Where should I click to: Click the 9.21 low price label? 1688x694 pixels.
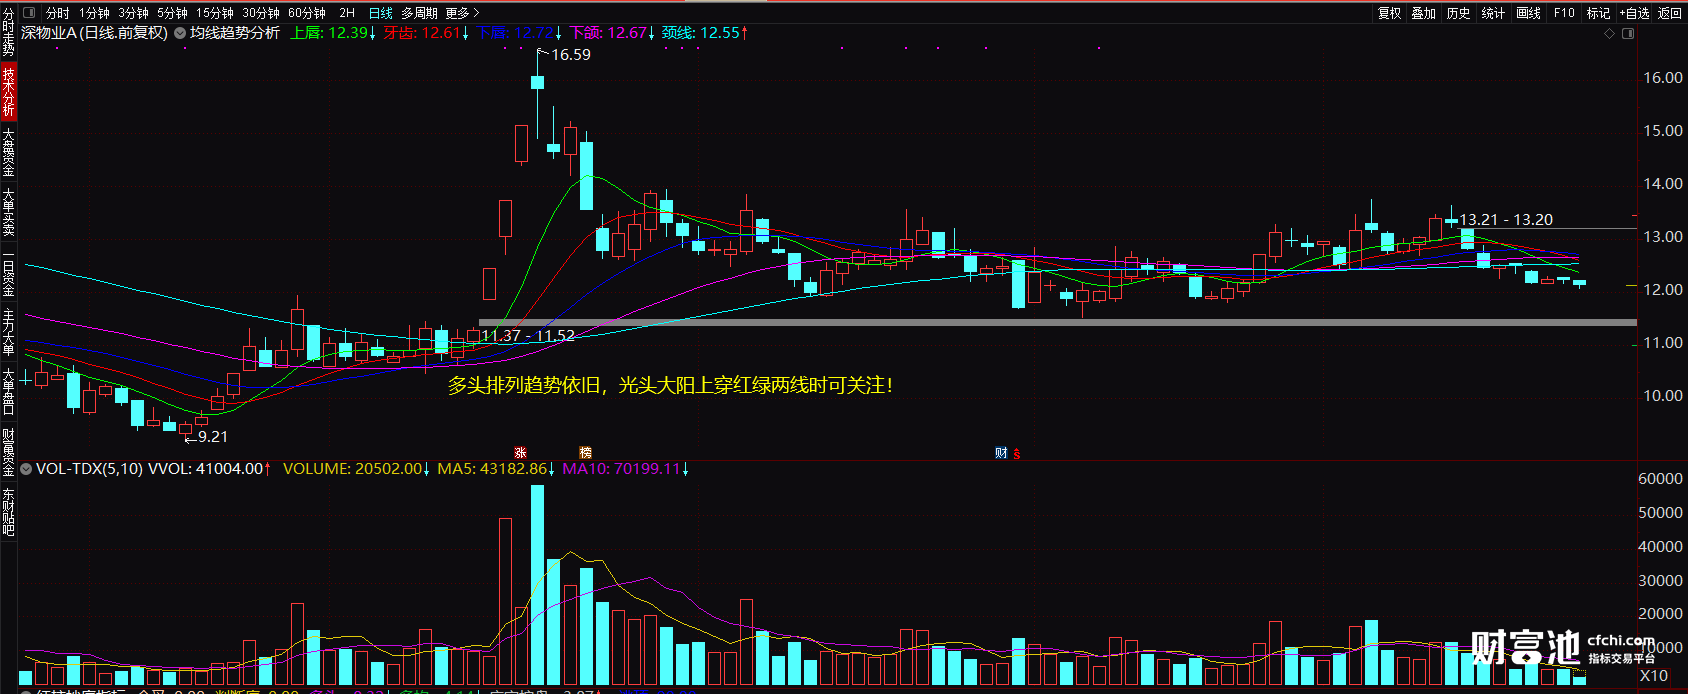click(x=212, y=437)
